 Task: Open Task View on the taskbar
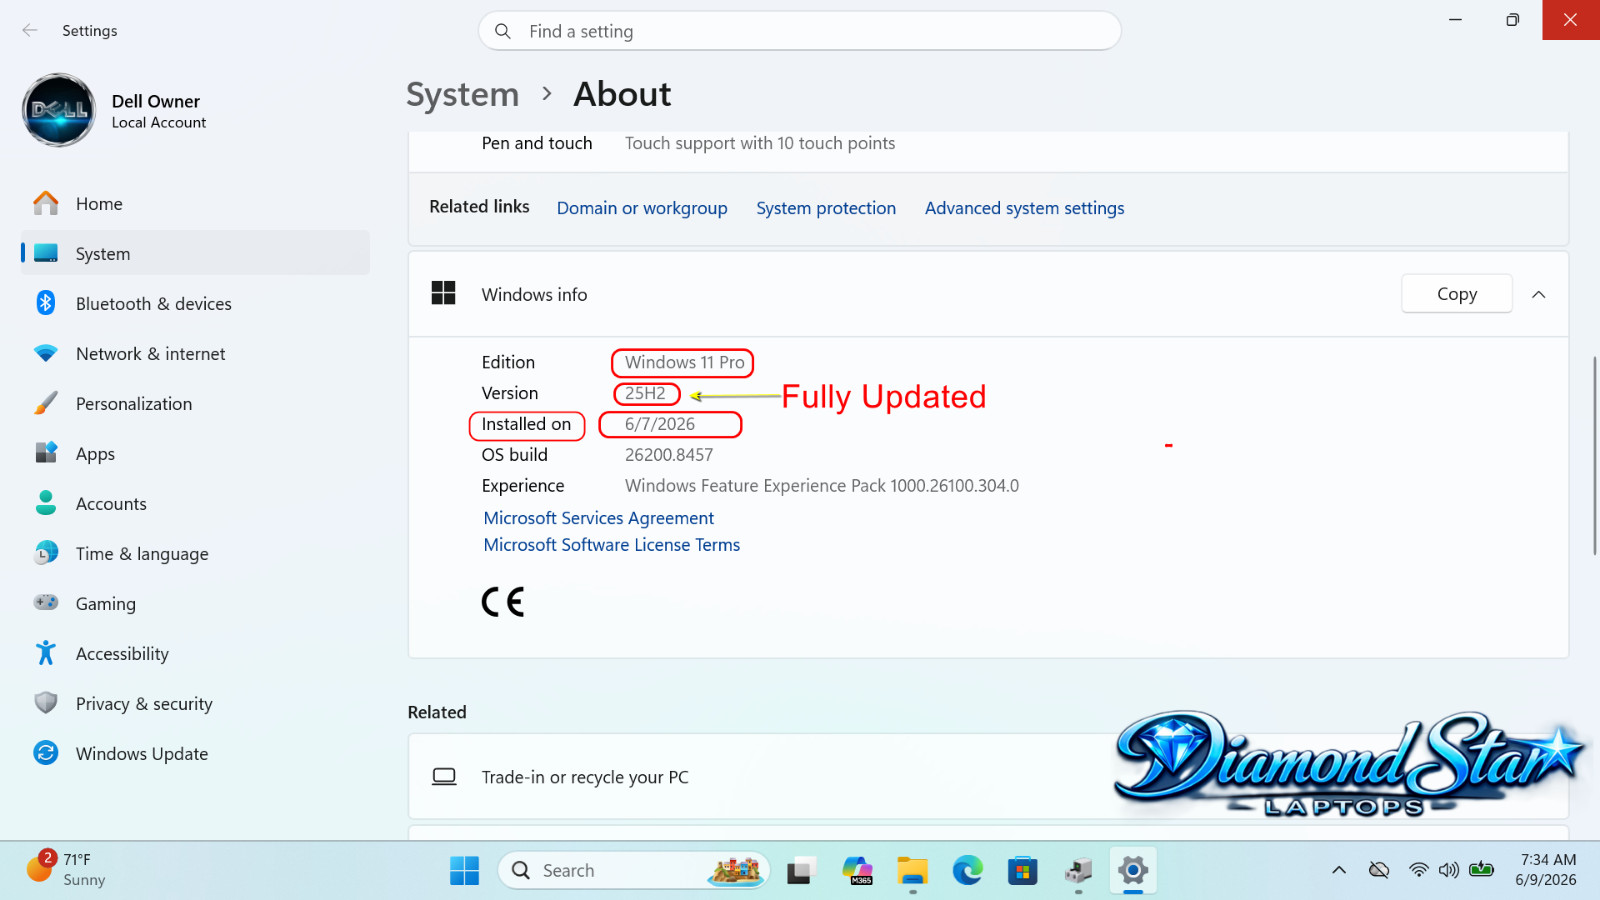(x=801, y=871)
